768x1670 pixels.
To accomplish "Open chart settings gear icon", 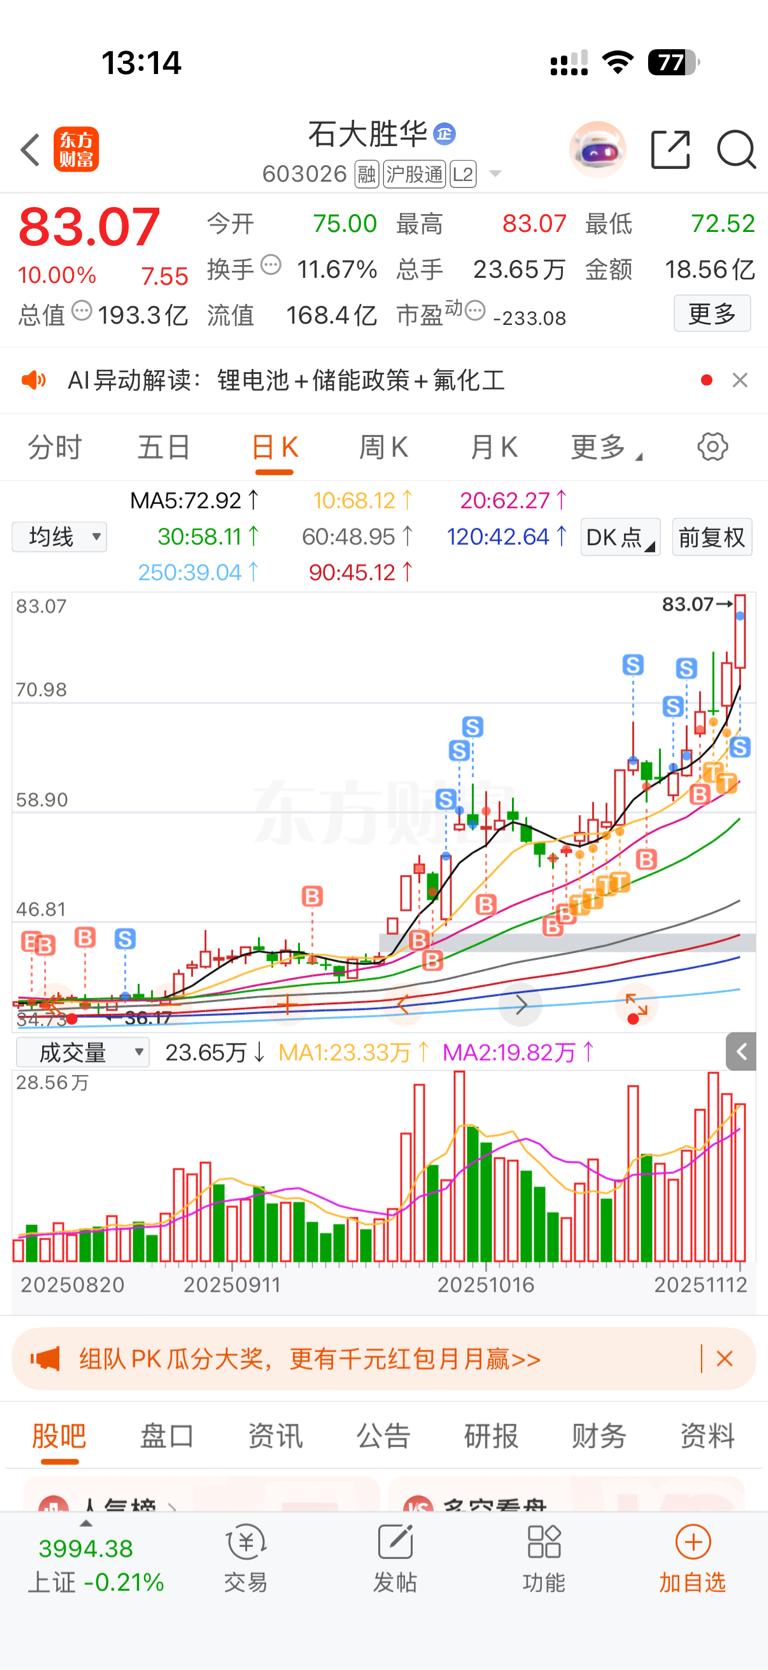I will point(713,447).
